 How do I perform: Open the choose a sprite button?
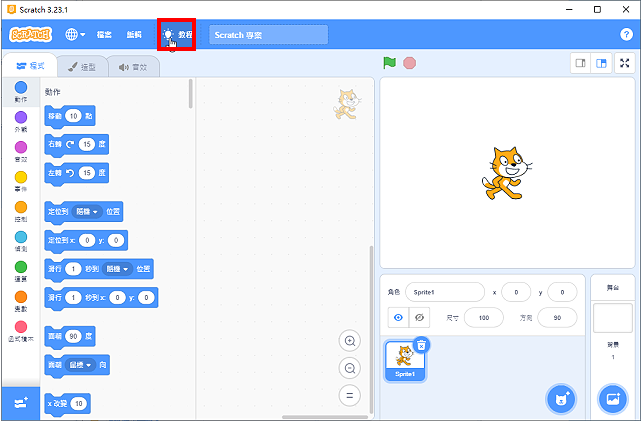click(561, 399)
